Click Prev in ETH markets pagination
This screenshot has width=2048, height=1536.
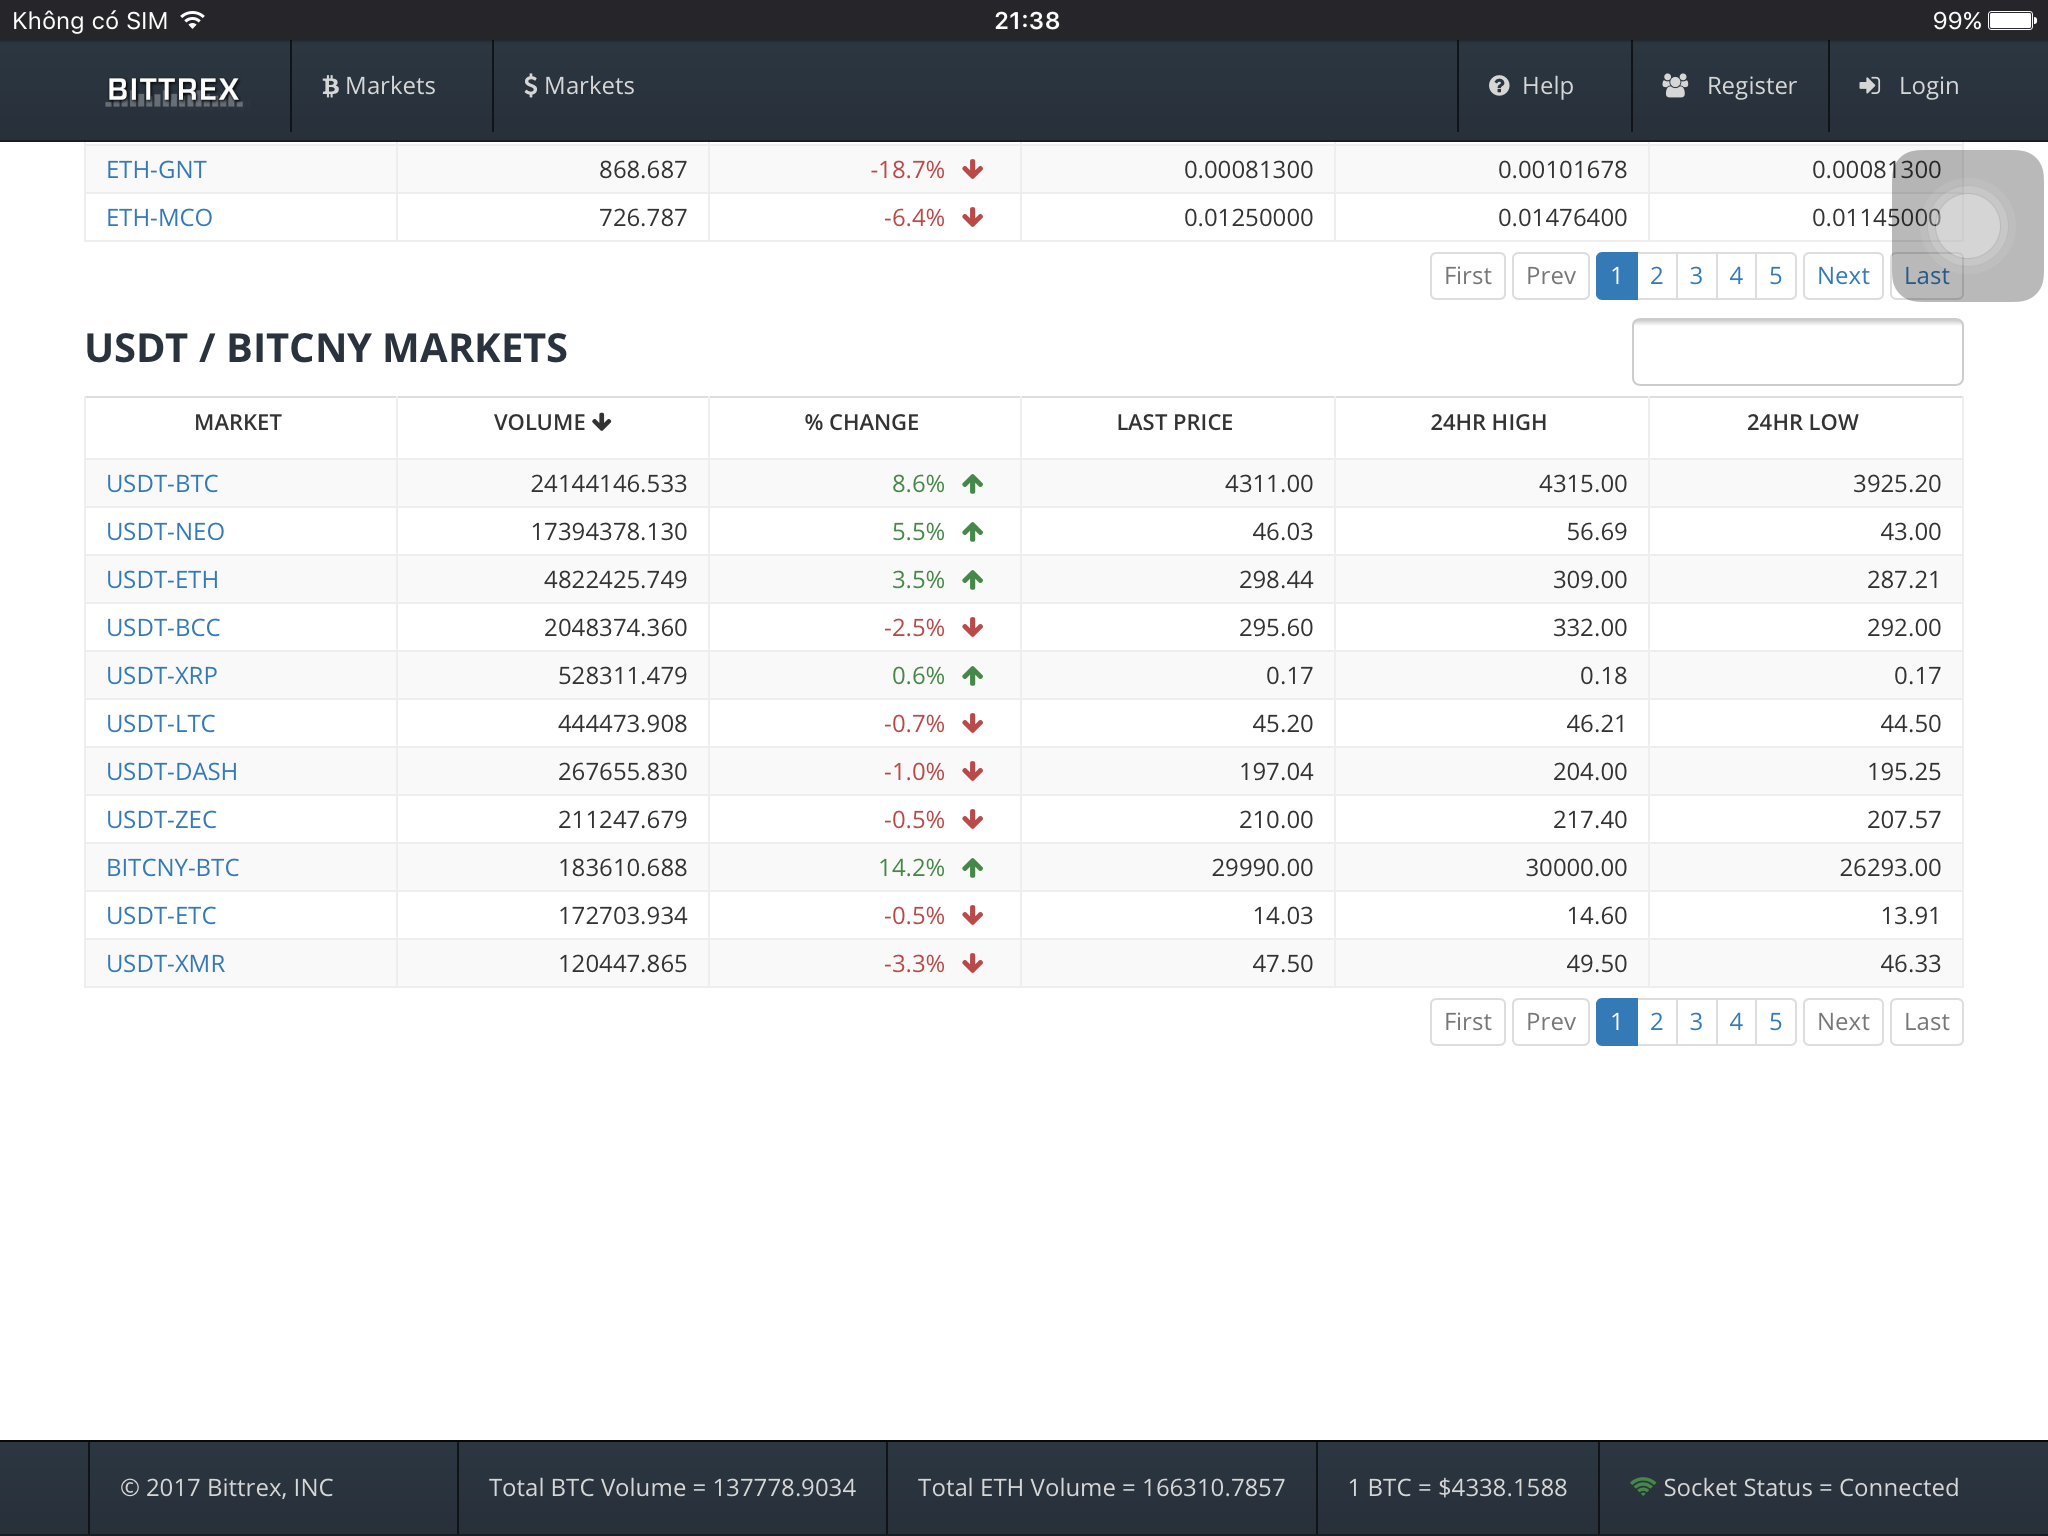click(1551, 276)
